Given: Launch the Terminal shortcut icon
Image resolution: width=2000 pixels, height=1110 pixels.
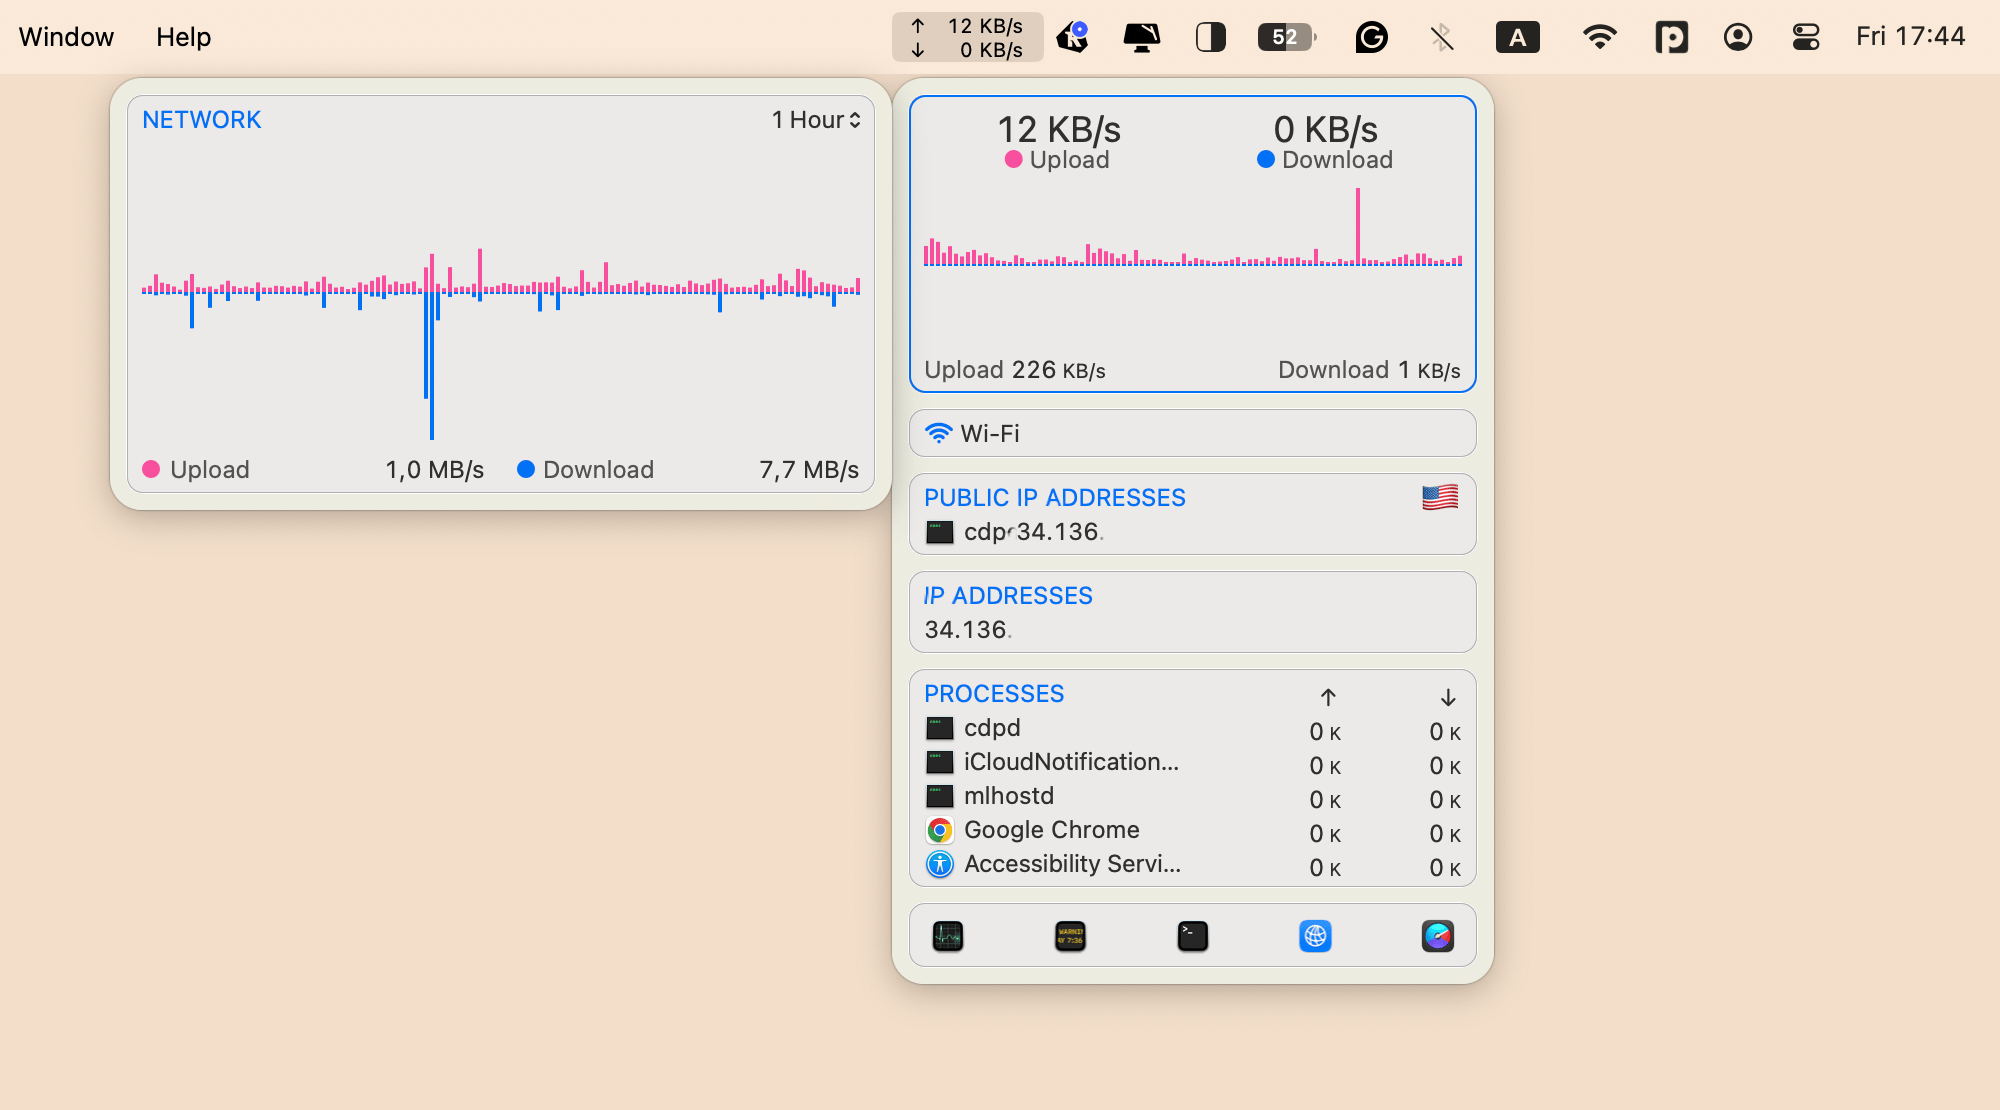Looking at the screenshot, I should coord(1192,936).
